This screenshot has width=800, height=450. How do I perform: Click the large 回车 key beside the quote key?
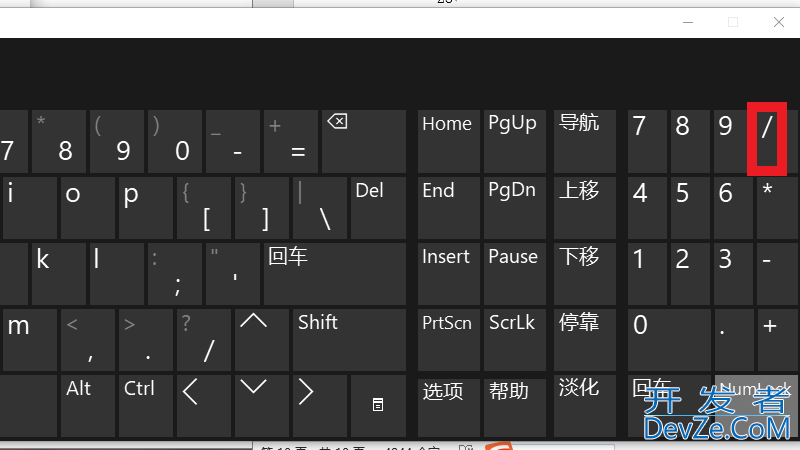pyautogui.click(x=335, y=274)
